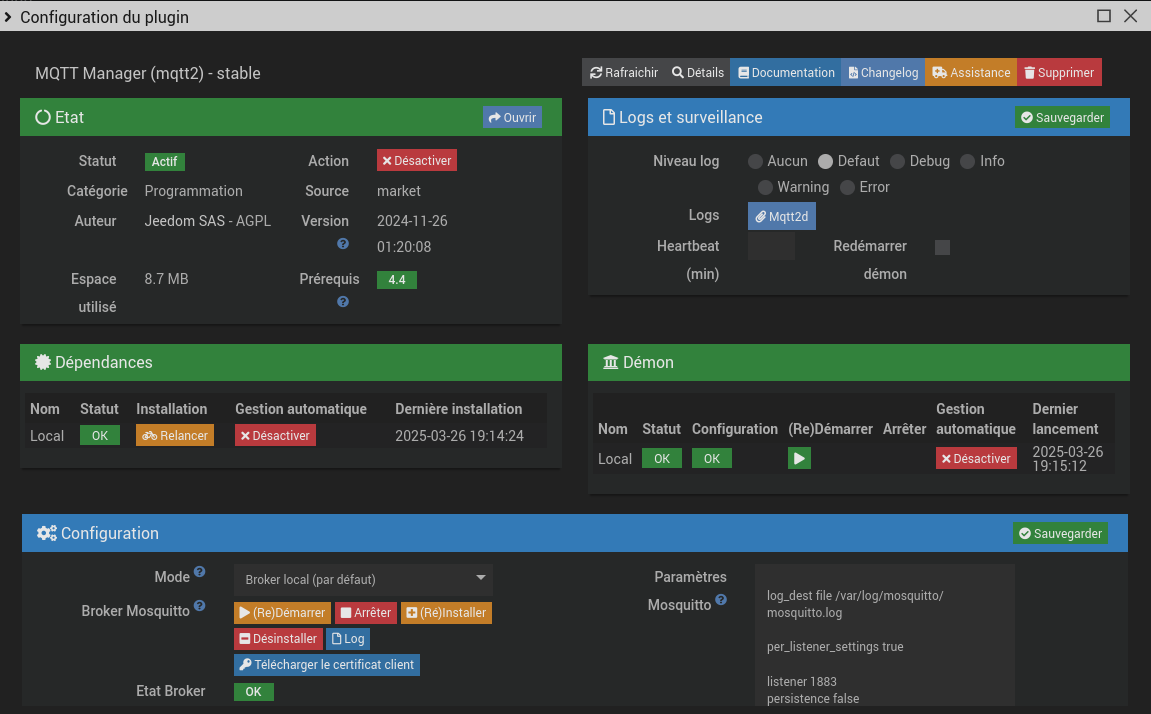Open the Documentation tab
The height and width of the screenshot is (714, 1151).
point(786,73)
